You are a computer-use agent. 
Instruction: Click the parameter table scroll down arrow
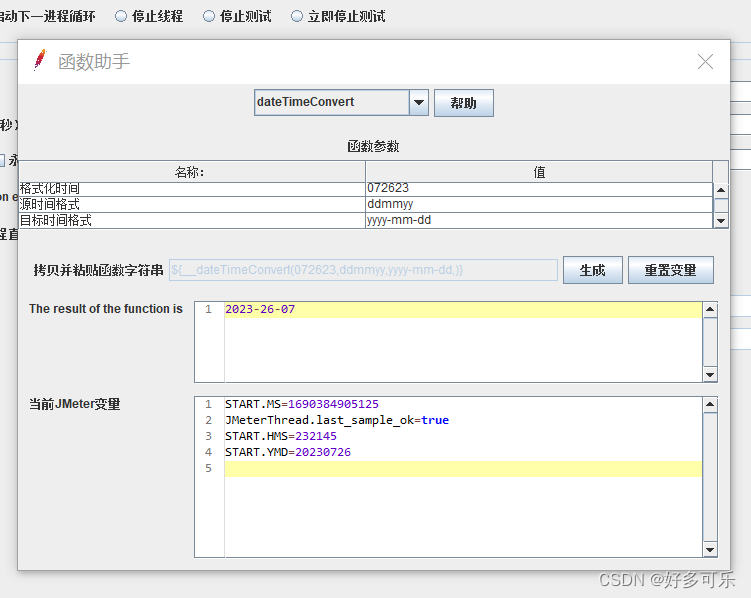coord(721,221)
